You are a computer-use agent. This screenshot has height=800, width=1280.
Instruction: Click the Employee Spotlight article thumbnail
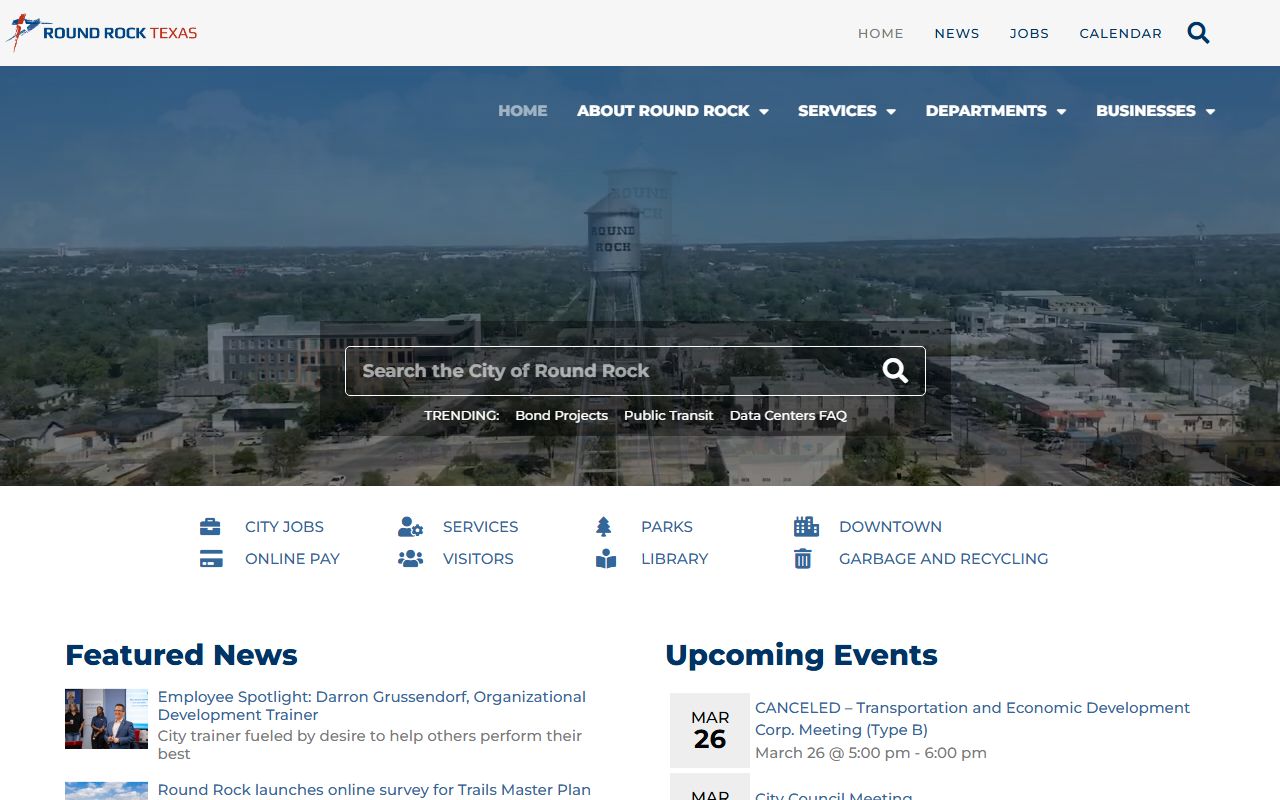point(106,718)
